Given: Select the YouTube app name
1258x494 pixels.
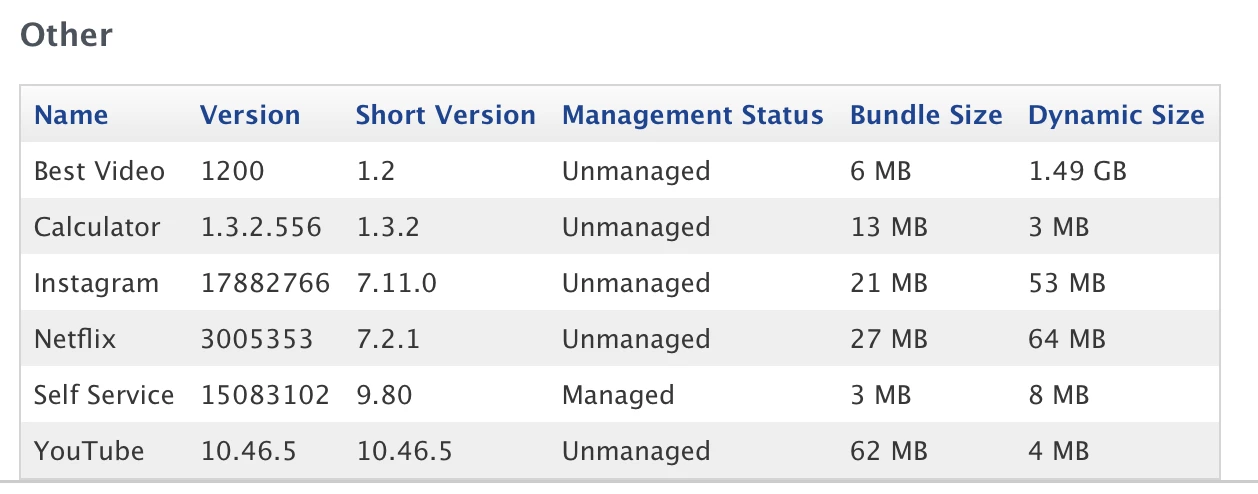Looking at the screenshot, I should tap(89, 451).
